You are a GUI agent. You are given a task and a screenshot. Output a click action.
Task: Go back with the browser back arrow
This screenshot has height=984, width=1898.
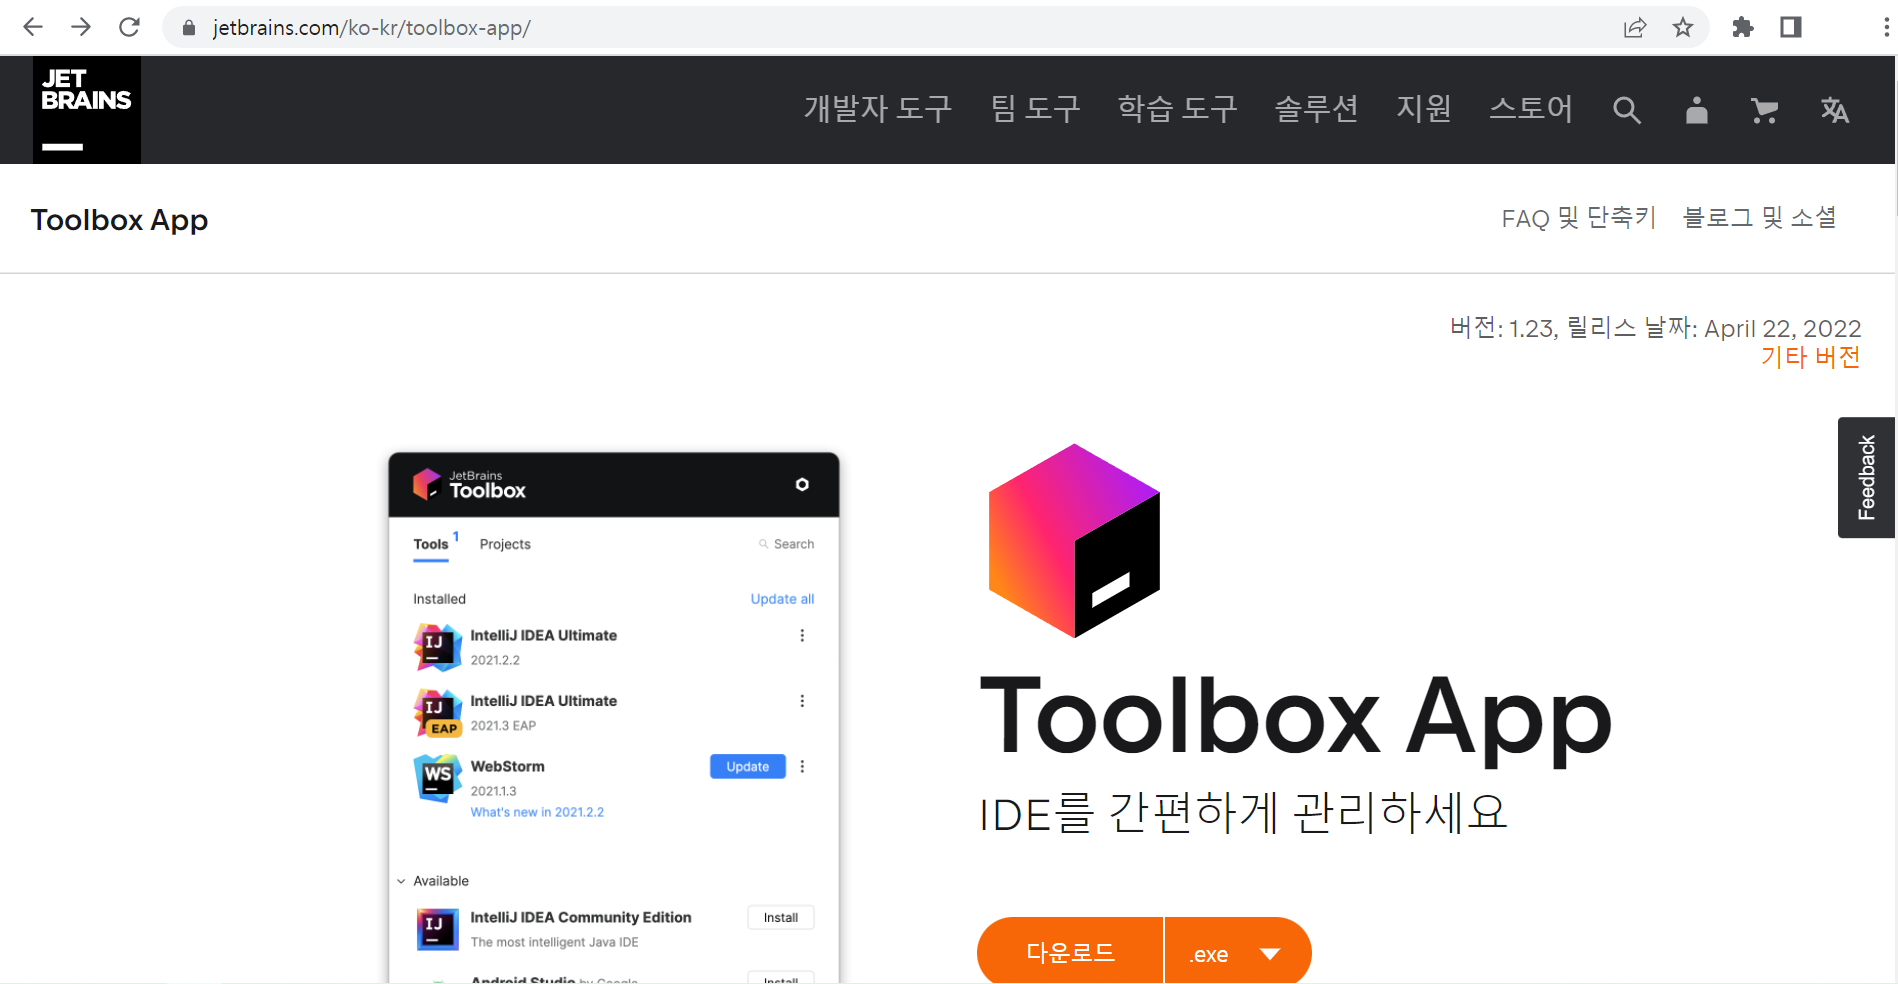(33, 27)
